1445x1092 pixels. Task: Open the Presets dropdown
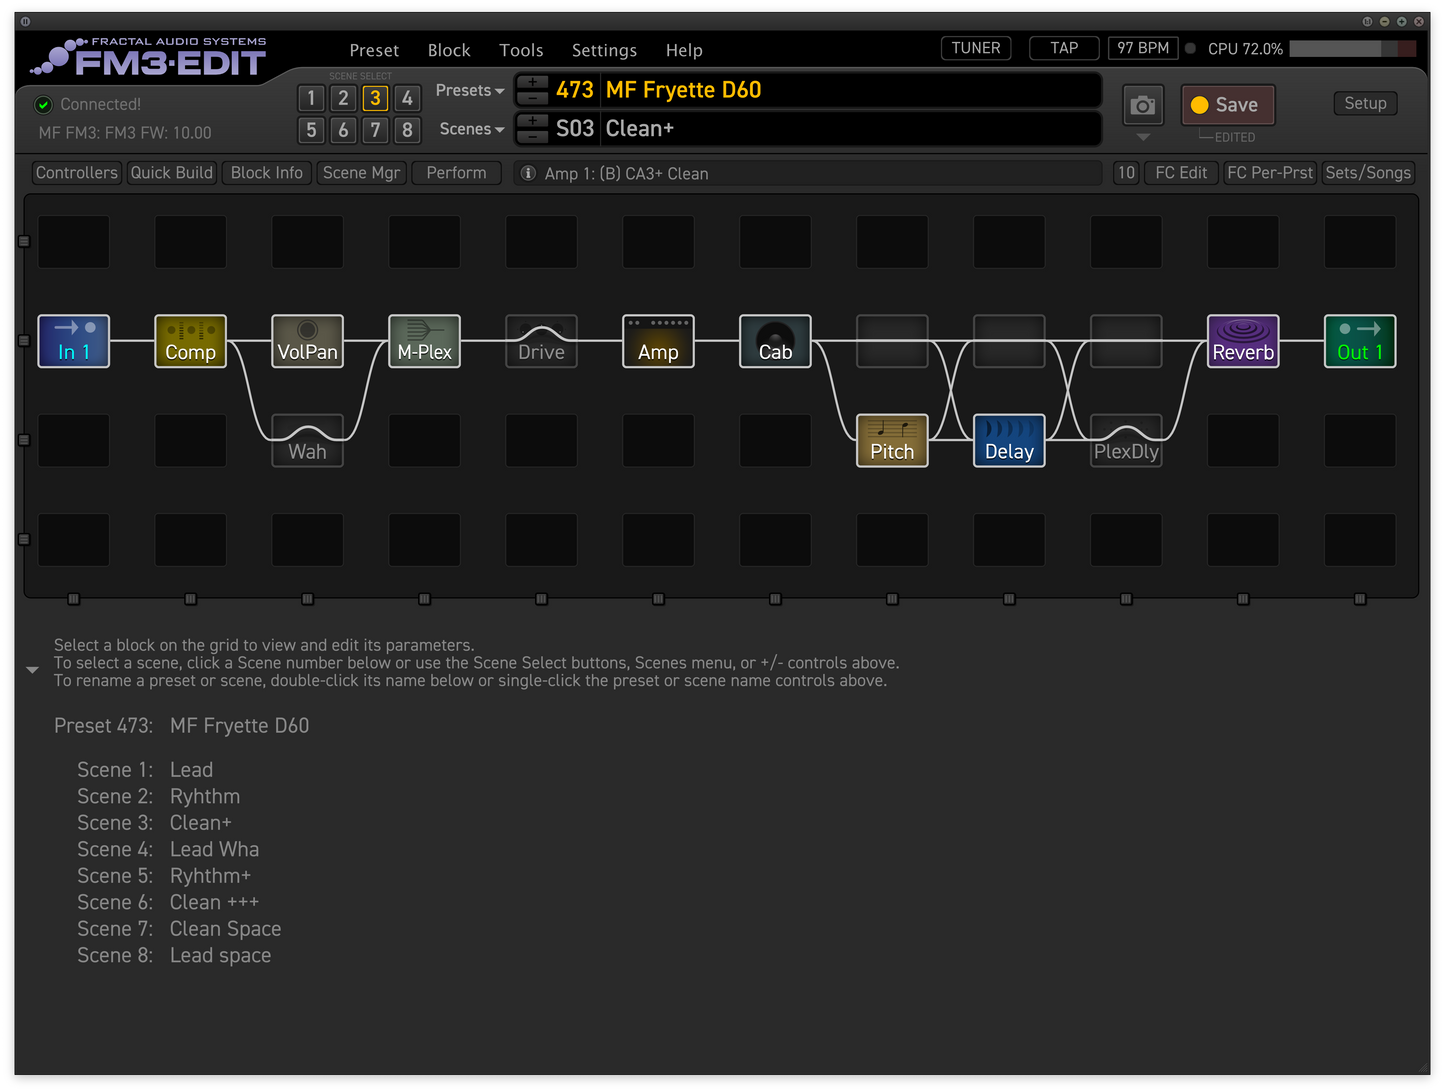pyautogui.click(x=469, y=90)
